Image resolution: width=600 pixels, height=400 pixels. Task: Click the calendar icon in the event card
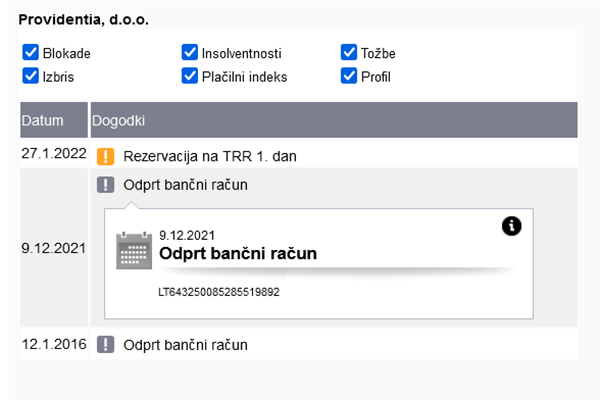pos(134,250)
